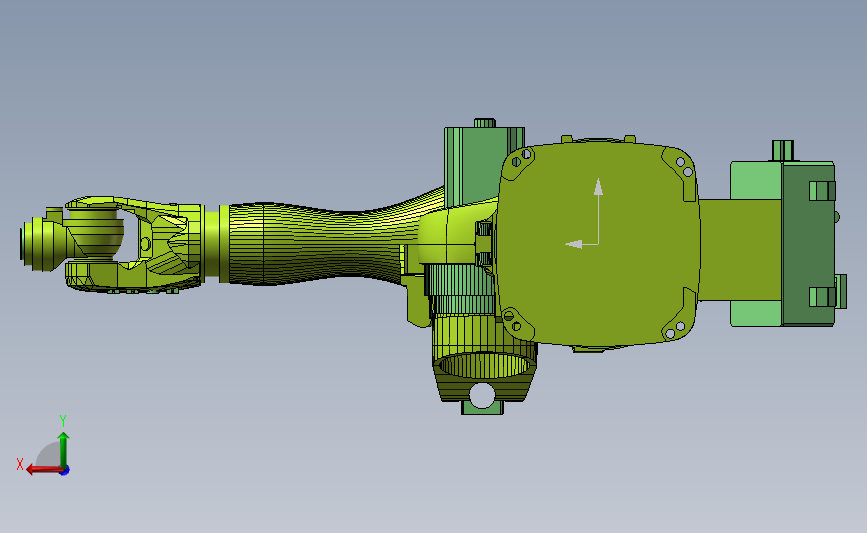
Task: Click the blue Z axis dot on the triad
Action: click(65, 471)
